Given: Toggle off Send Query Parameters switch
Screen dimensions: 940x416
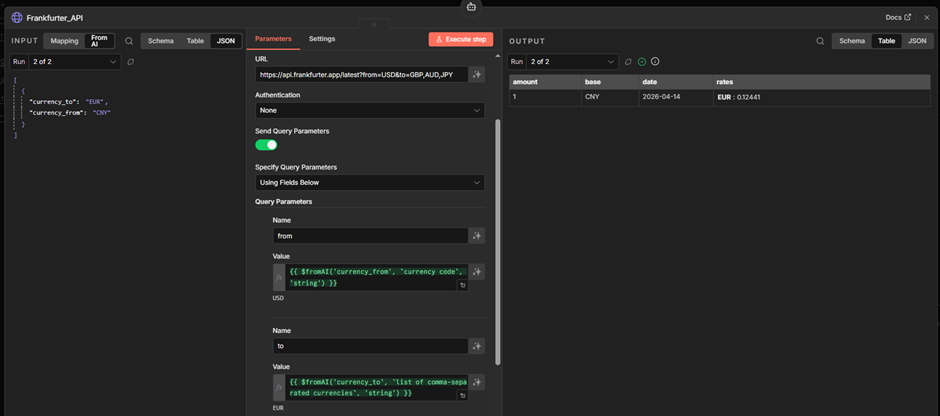Looking at the screenshot, I should click(x=266, y=145).
